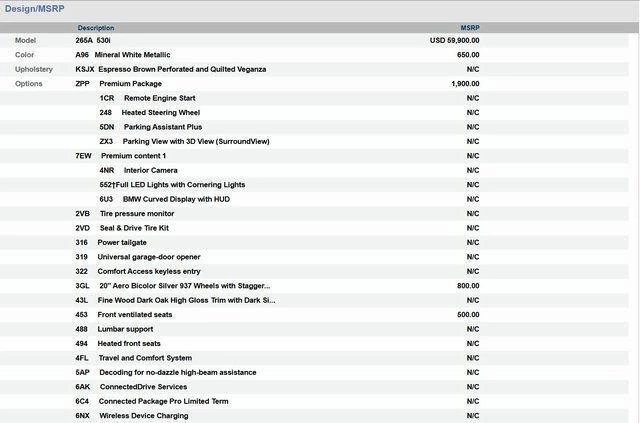Click 20" Aero Bicolor Silver wheels option
This screenshot has height=423, width=640.
point(172,286)
